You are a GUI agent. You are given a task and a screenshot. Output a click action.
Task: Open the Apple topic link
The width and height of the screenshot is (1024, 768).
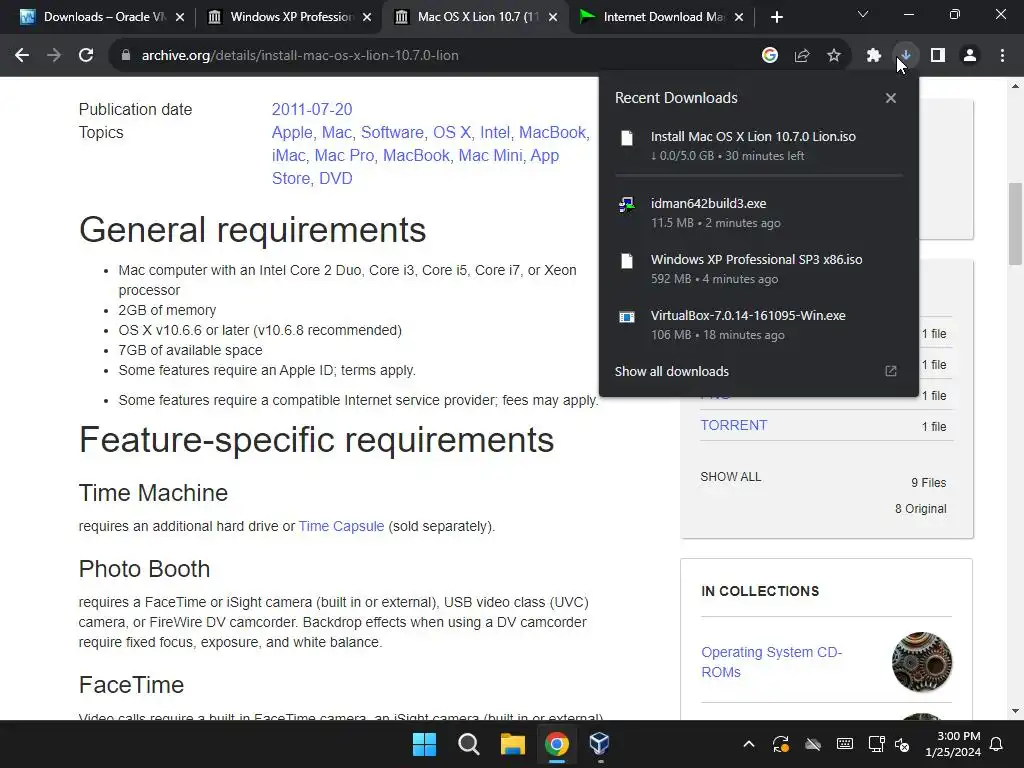[292, 133]
